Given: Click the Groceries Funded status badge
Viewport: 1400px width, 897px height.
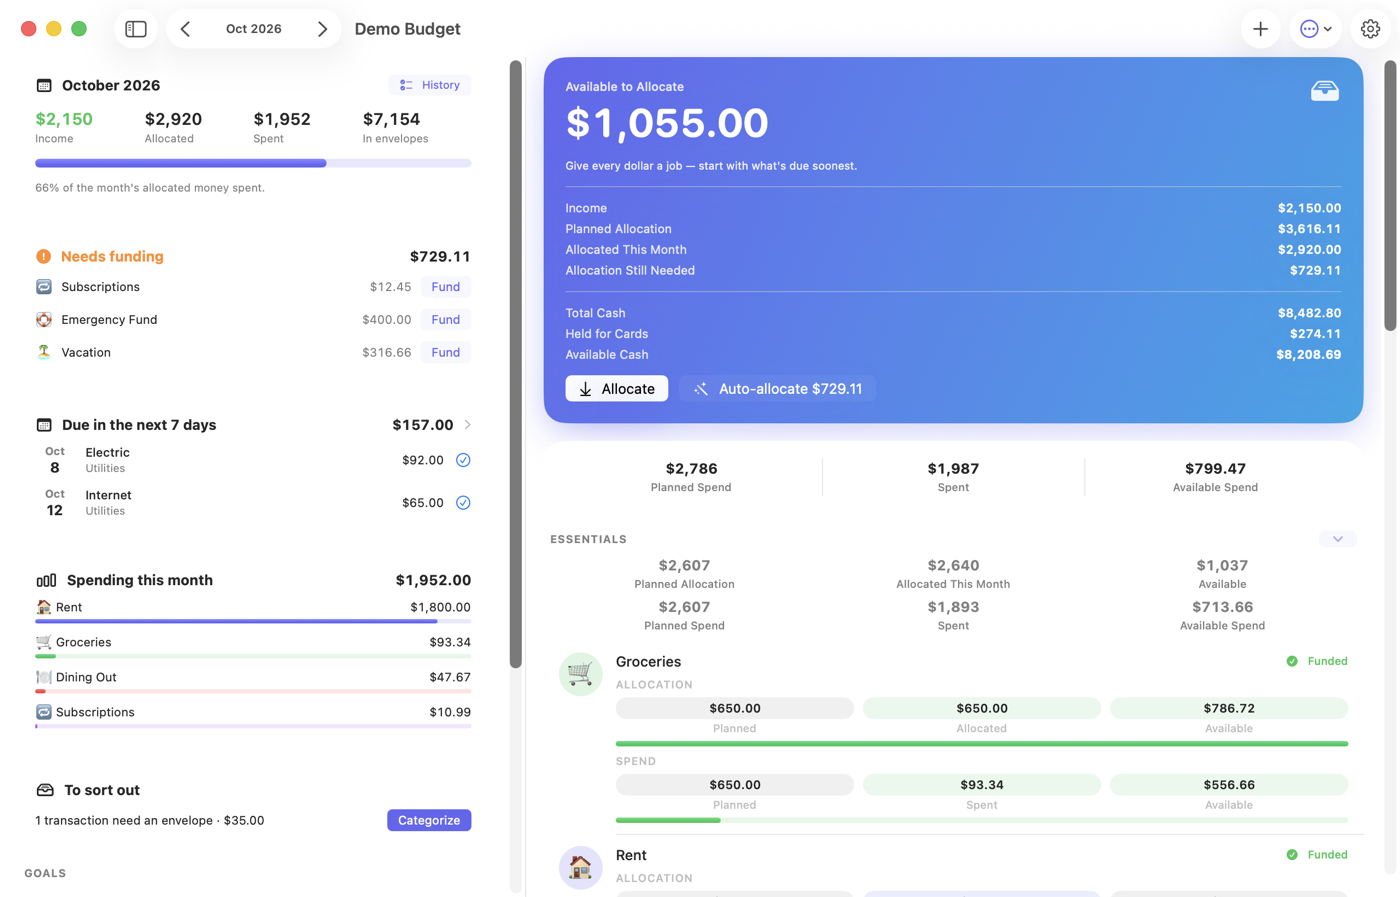Looking at the screenshot, I should click(1317, 661).
